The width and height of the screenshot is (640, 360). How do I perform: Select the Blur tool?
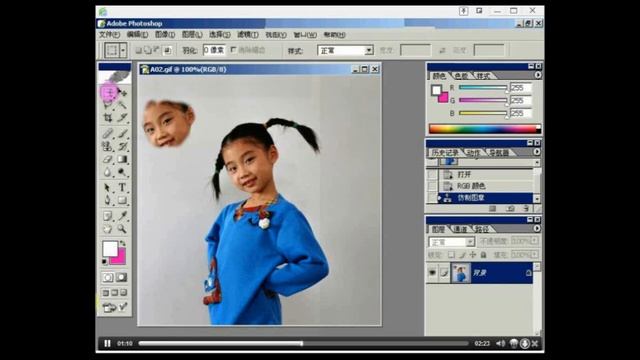(108, 172)
